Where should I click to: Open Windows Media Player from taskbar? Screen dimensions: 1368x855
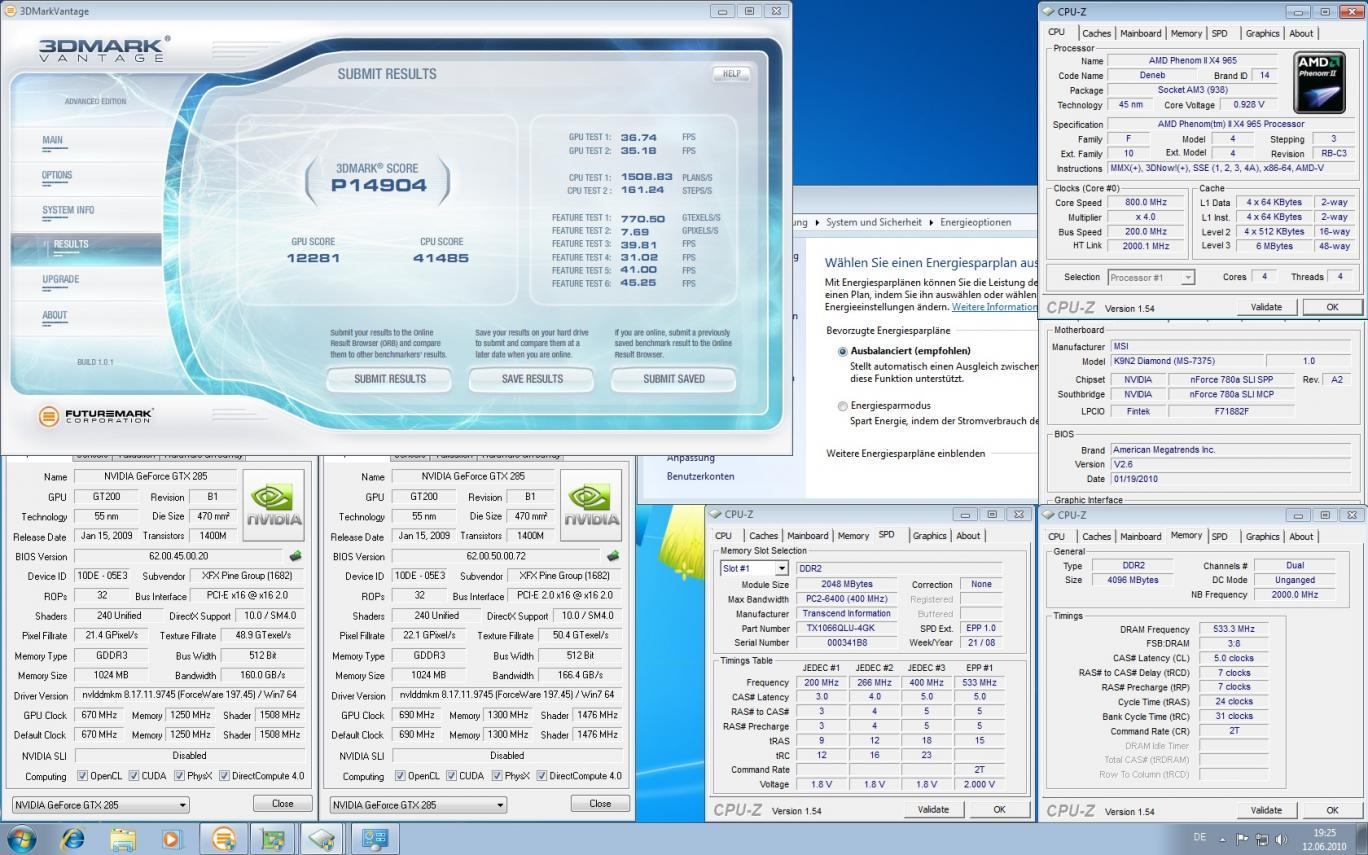click(x=171, y=838)
